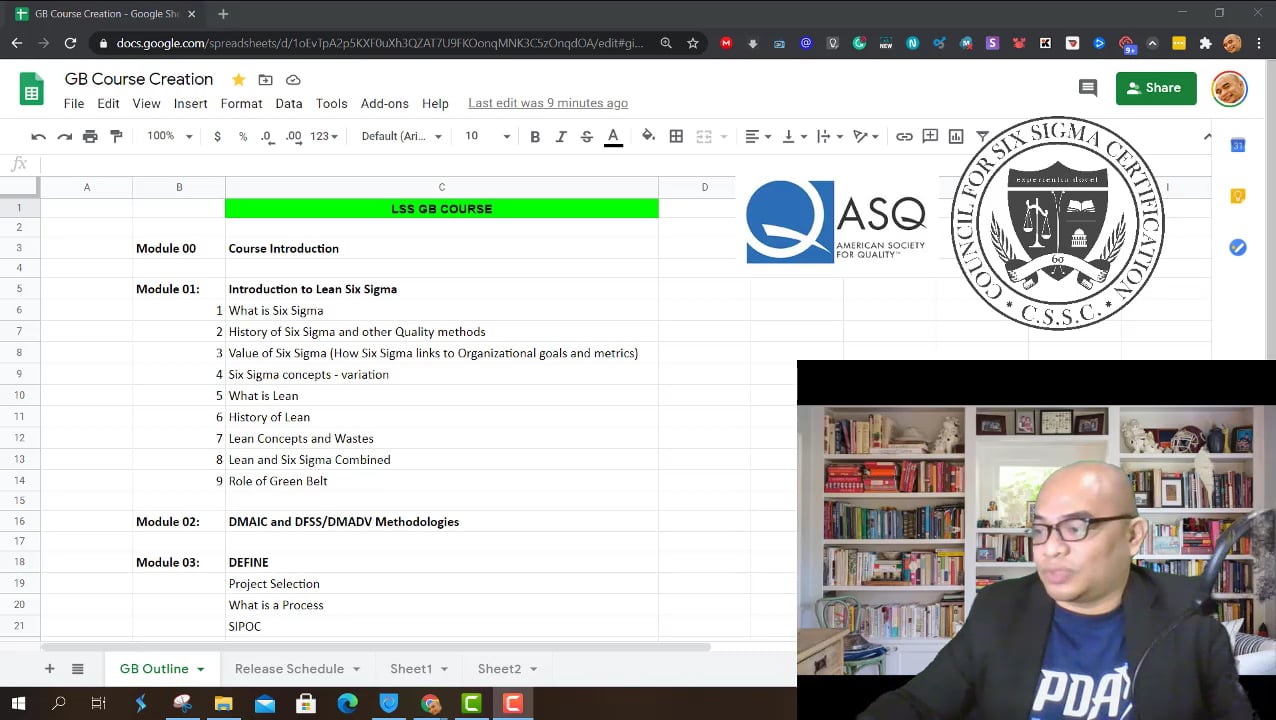1276x720 pixels.
Task: Bookmark this page with star icon
Action: [x=693, y=43]
